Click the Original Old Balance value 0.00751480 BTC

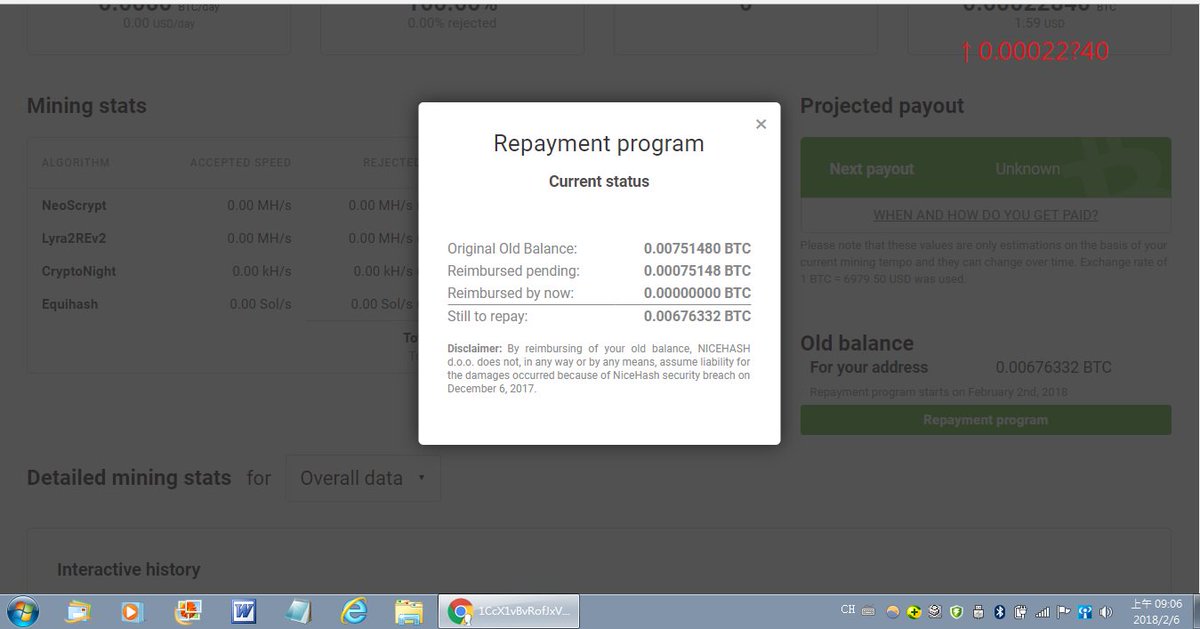(x=697, y=249)
